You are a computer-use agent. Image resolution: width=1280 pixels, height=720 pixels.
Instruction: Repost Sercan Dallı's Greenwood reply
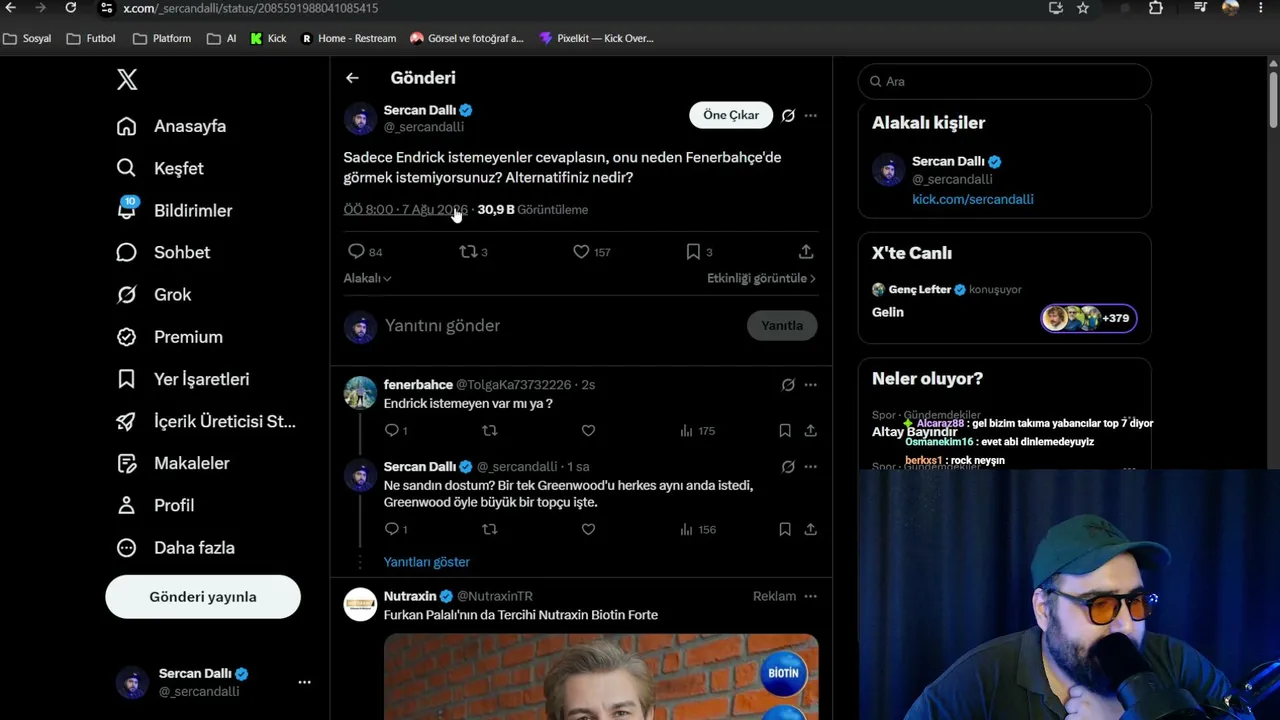pyautogui.click(x=490, y=529)
